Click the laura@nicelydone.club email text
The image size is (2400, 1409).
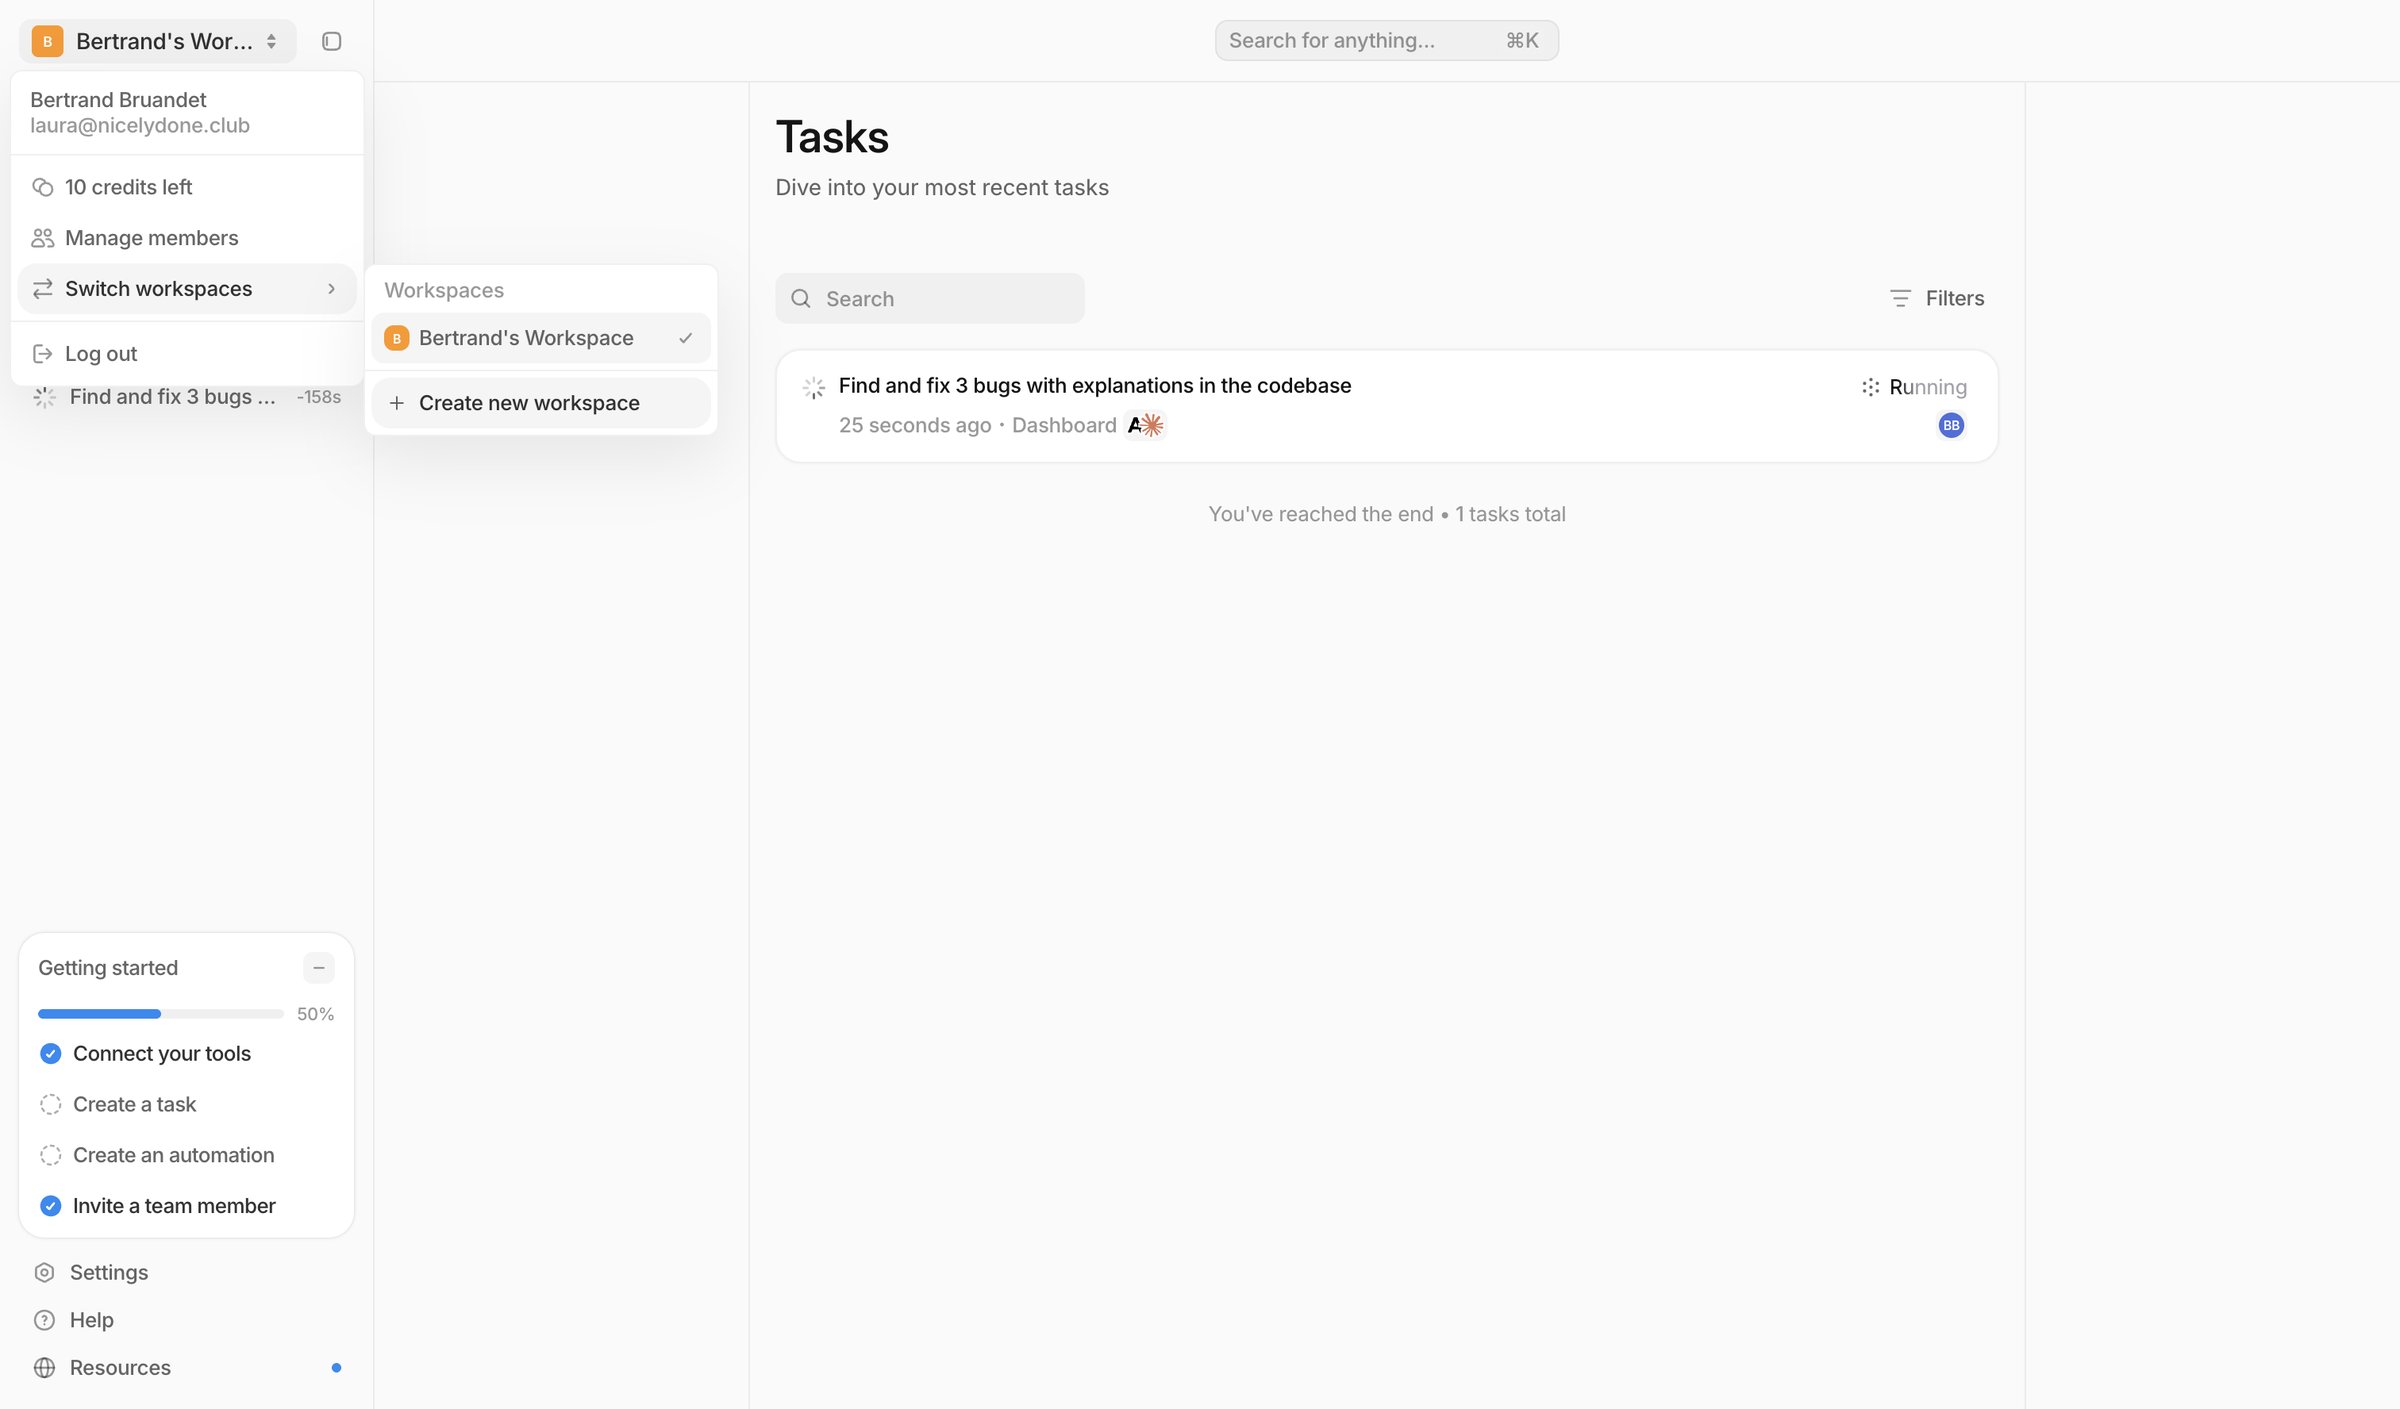140,126
